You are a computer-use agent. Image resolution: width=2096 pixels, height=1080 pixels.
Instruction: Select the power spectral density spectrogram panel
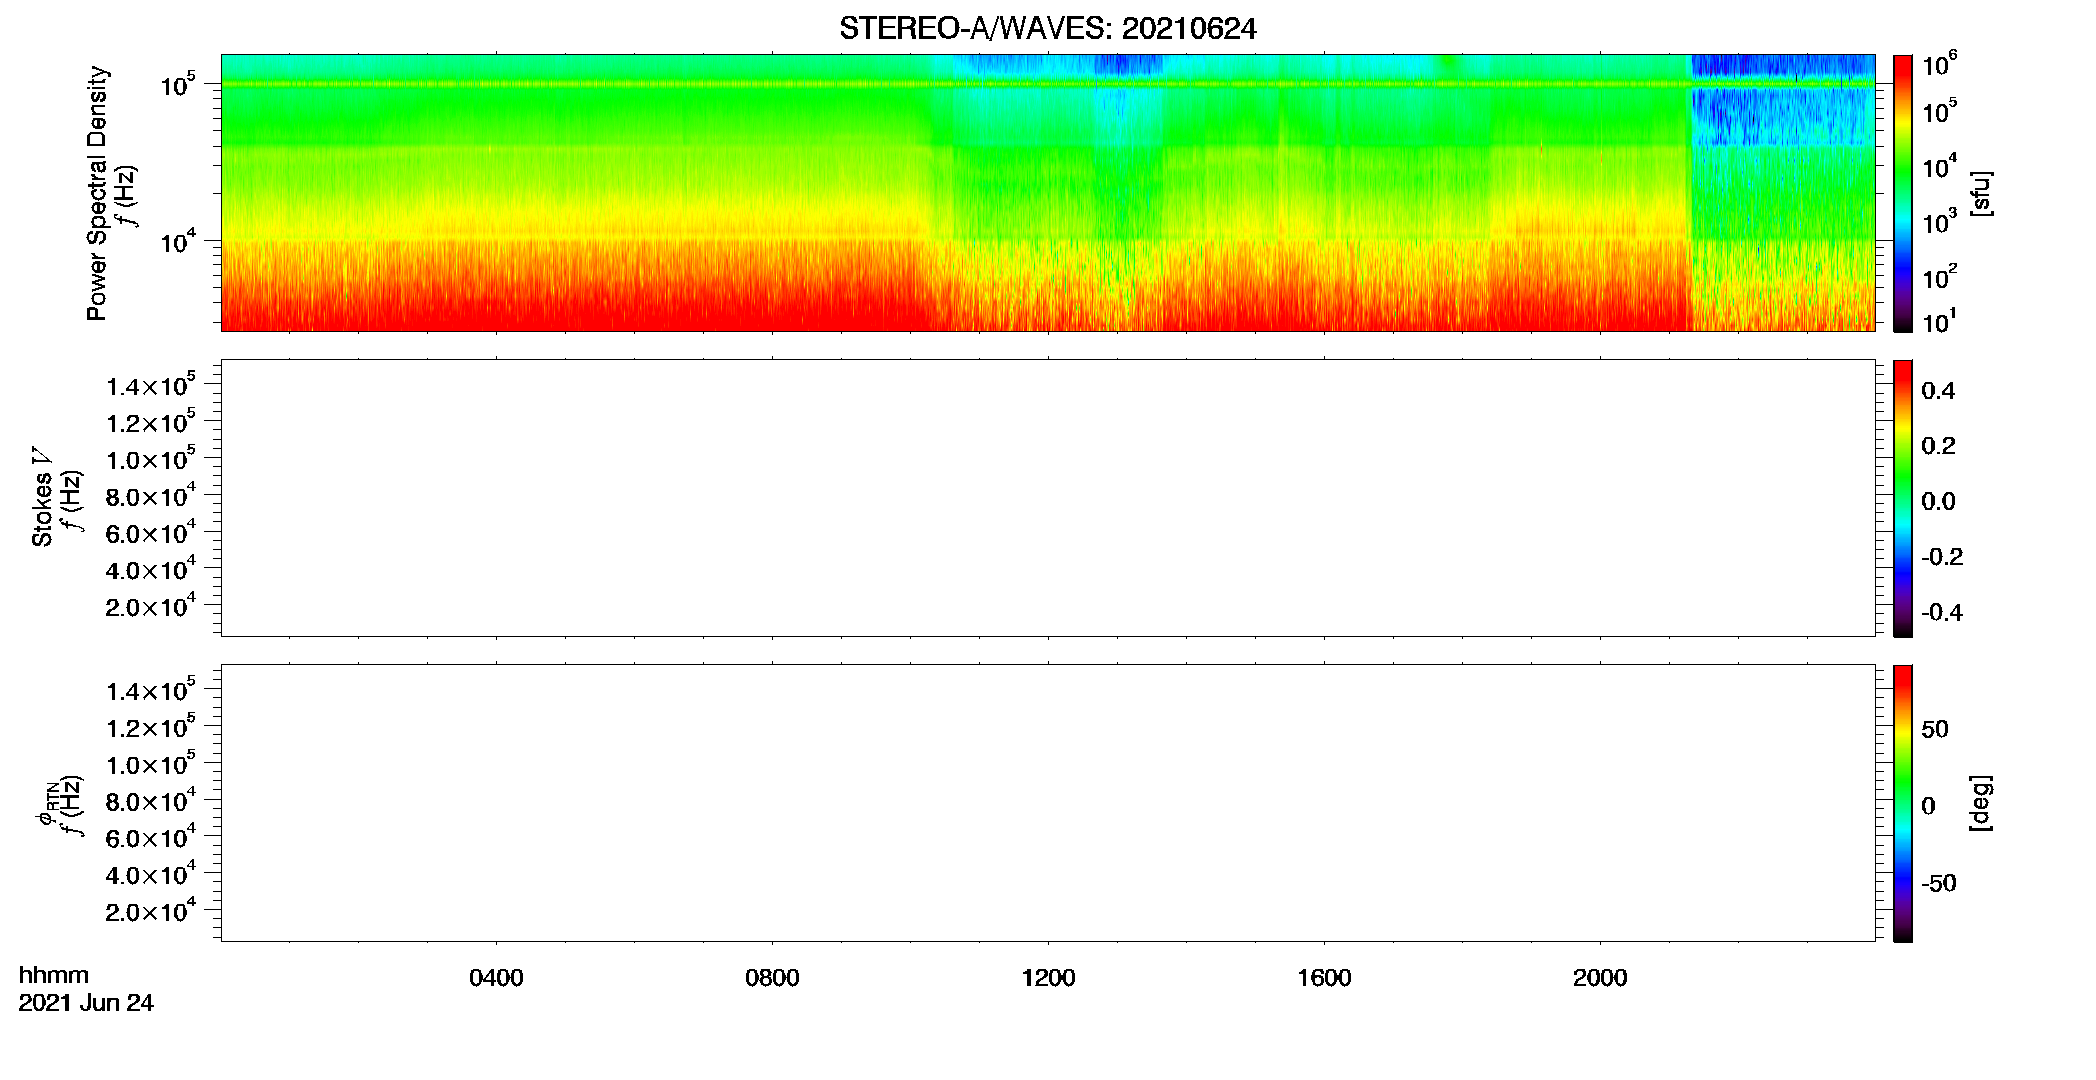(x=1047, y=192)
